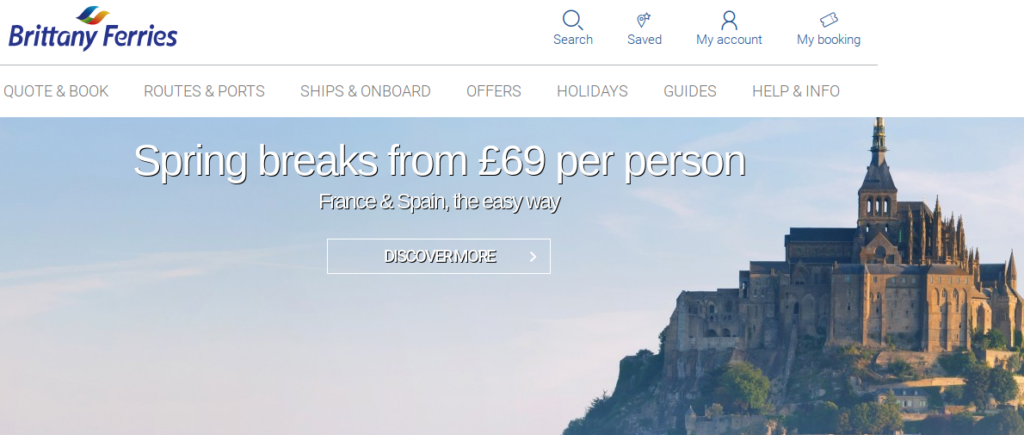Screen dimensions: 1024x435
Task: Click the Search label text
Action: click(573, 40)
